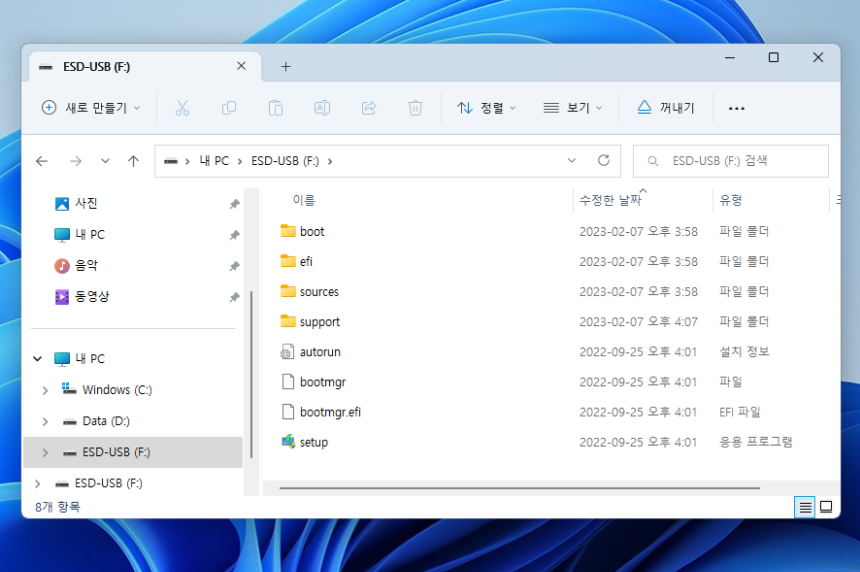Click the bootmgr.efi file icon
860x572 pixels.
(288, 412)
